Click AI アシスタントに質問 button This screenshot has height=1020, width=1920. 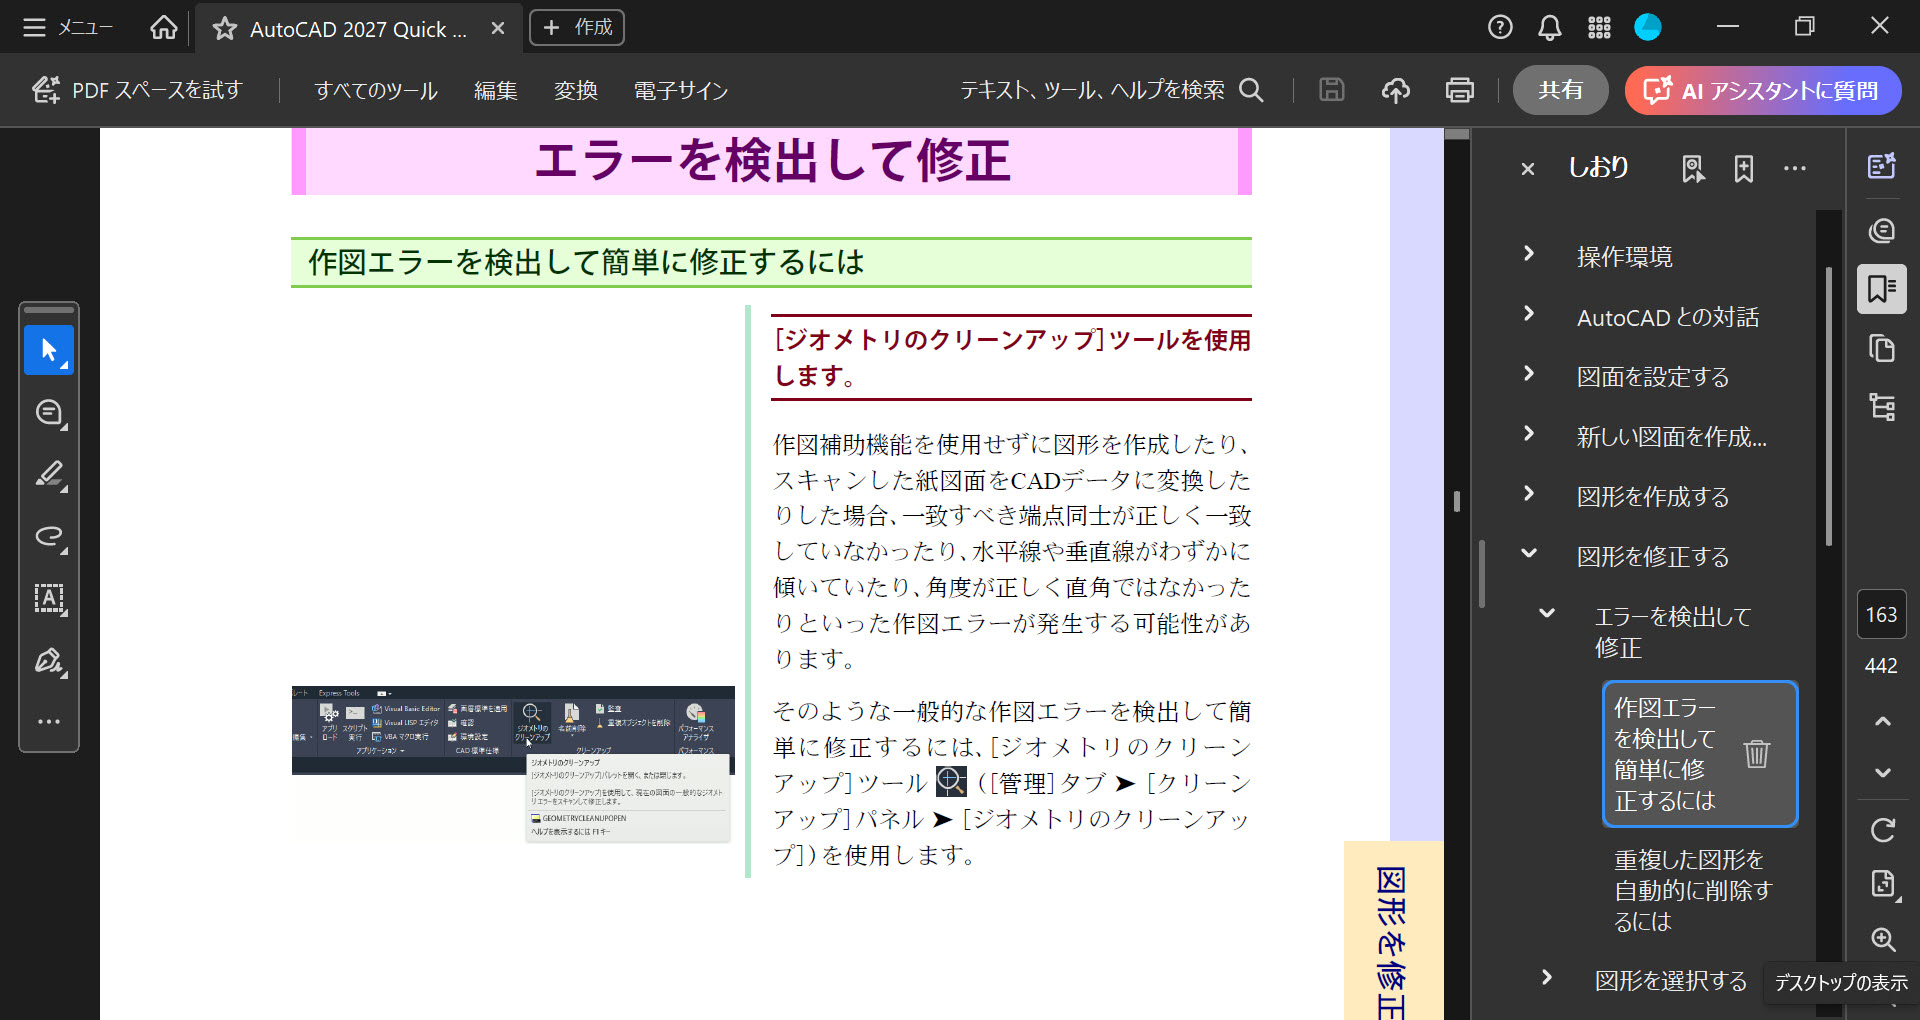pos(1762,90)
